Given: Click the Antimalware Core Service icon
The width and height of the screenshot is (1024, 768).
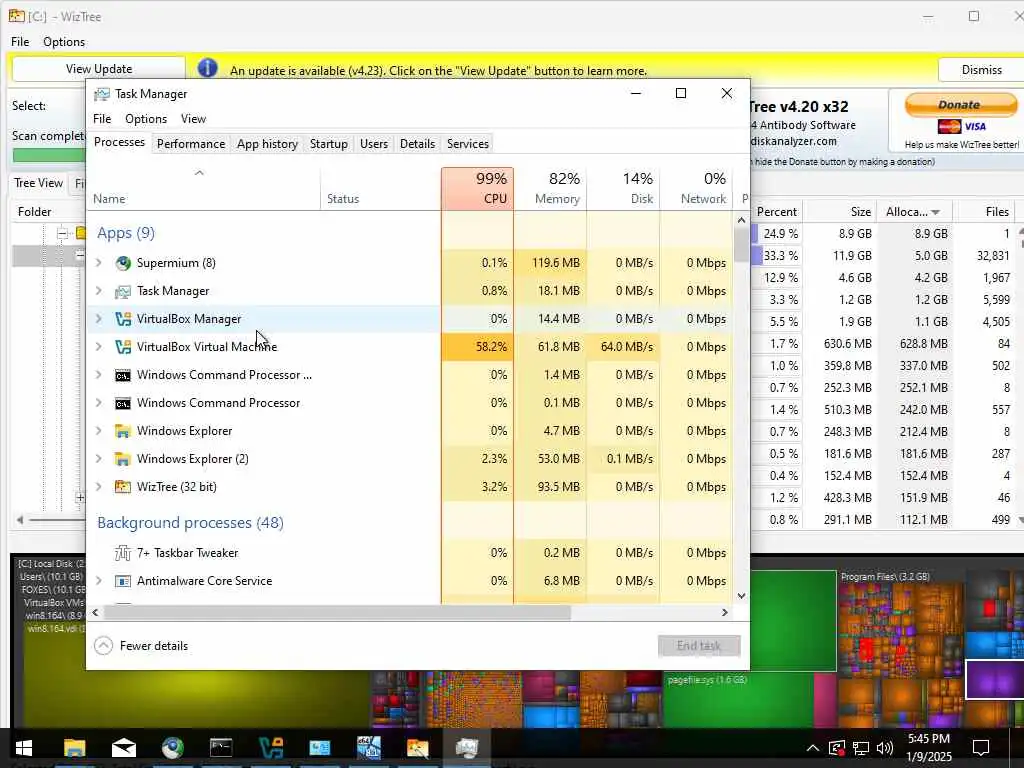Looking at the screenshot, I should (x=123, y=581).
